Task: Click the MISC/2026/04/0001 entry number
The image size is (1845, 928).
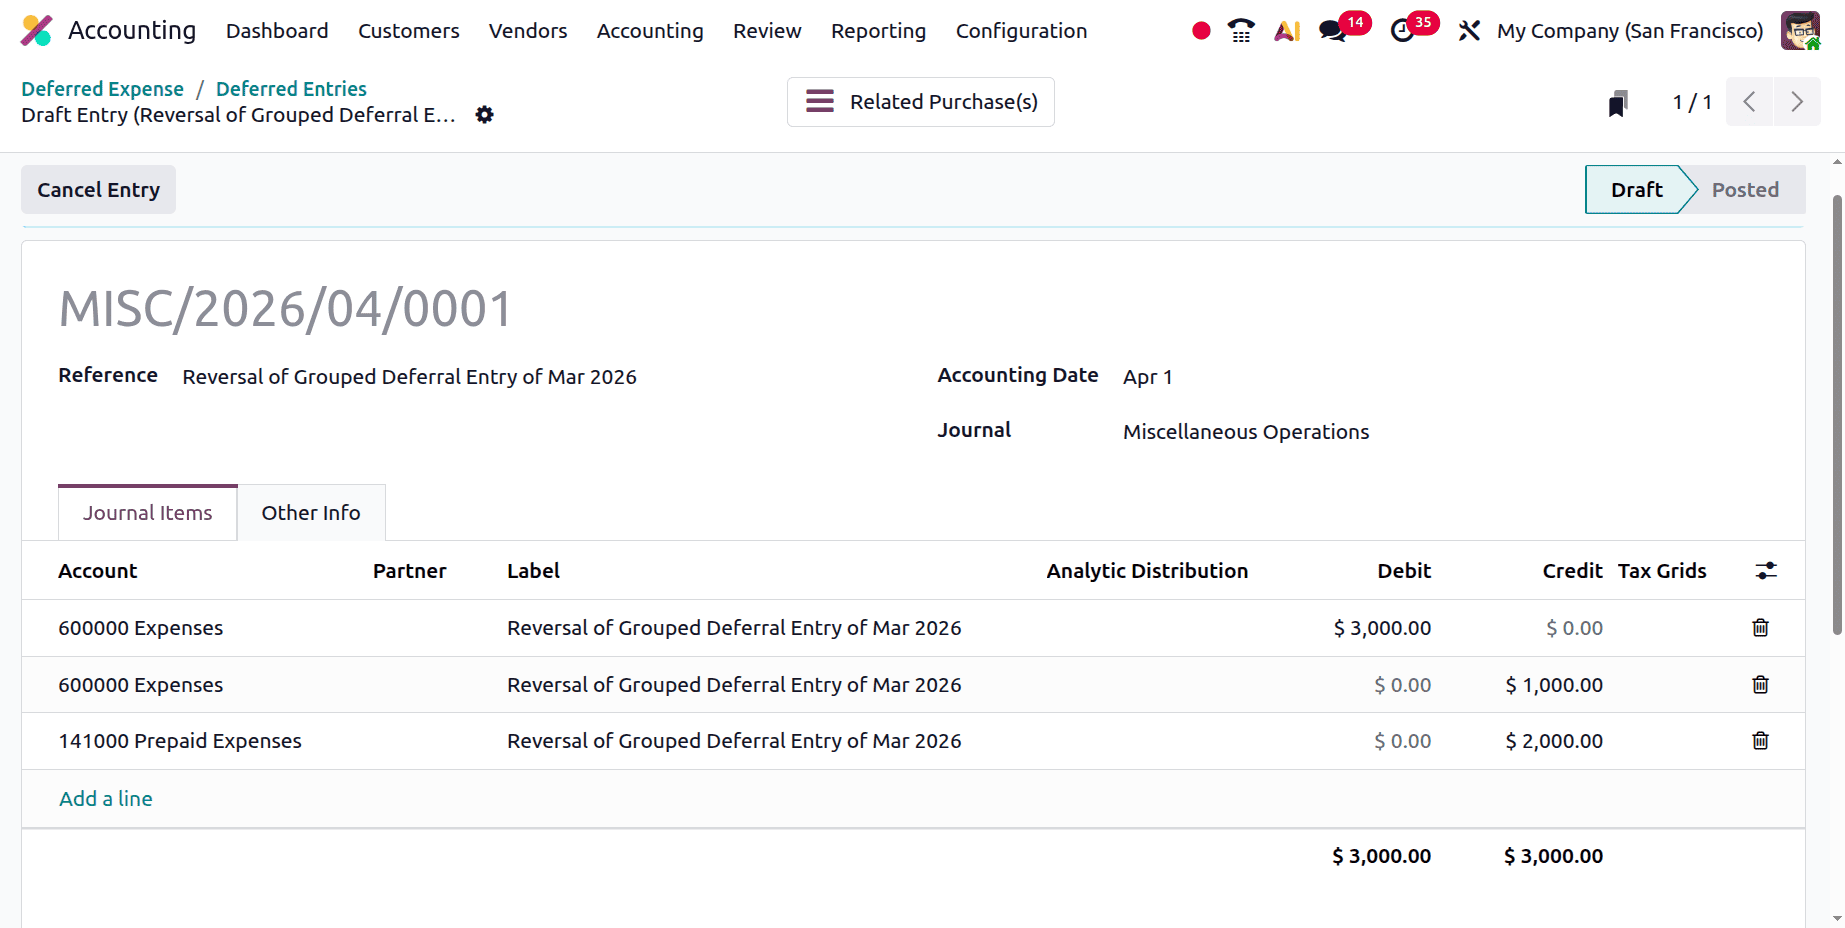Action: point(286,309)
